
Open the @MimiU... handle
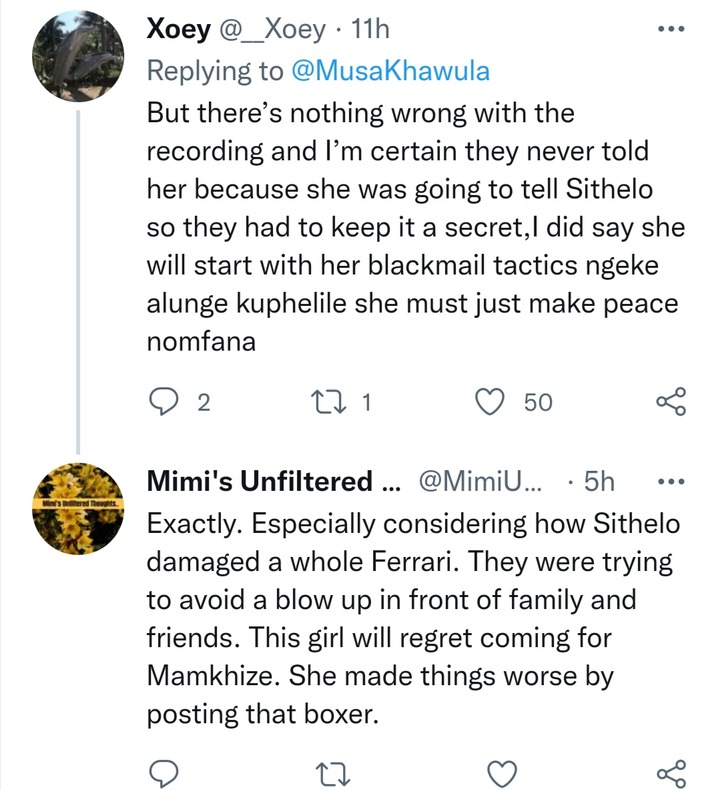[x=480, y=482]
